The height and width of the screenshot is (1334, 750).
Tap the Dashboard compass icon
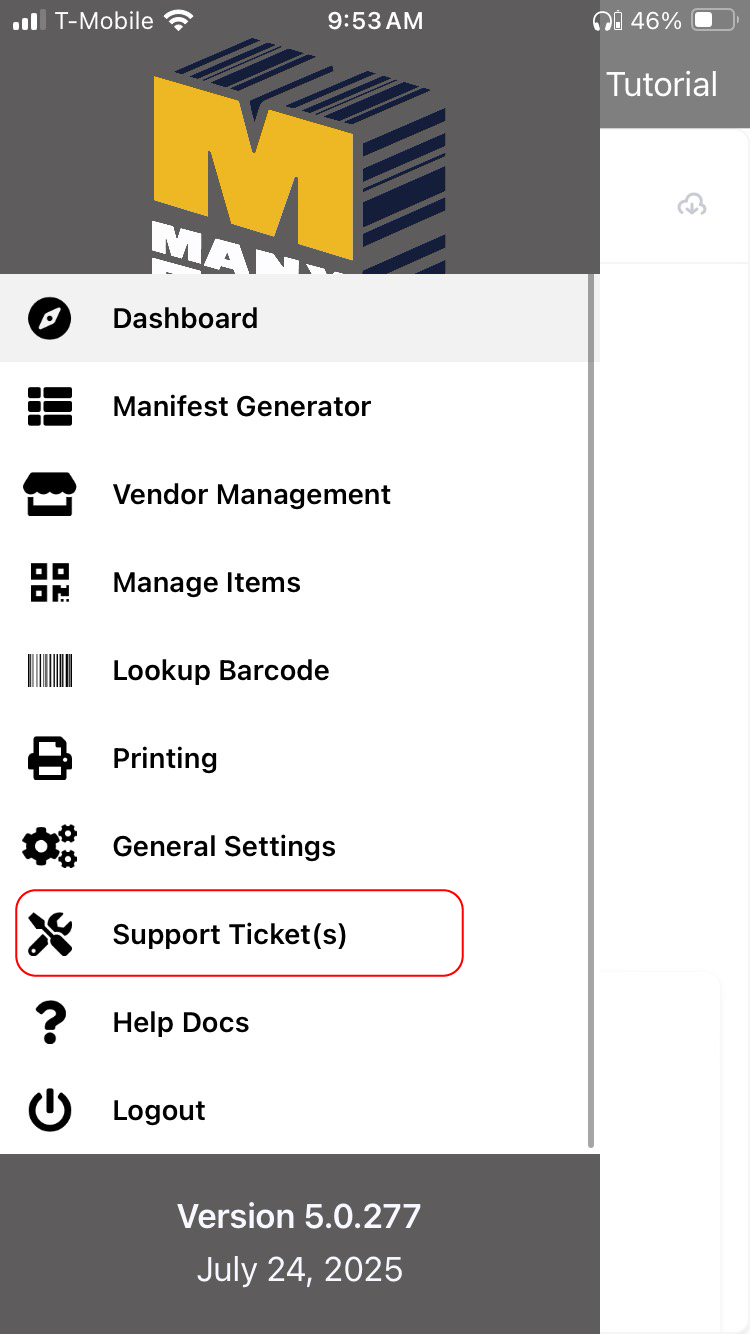(x=50, y=319)
